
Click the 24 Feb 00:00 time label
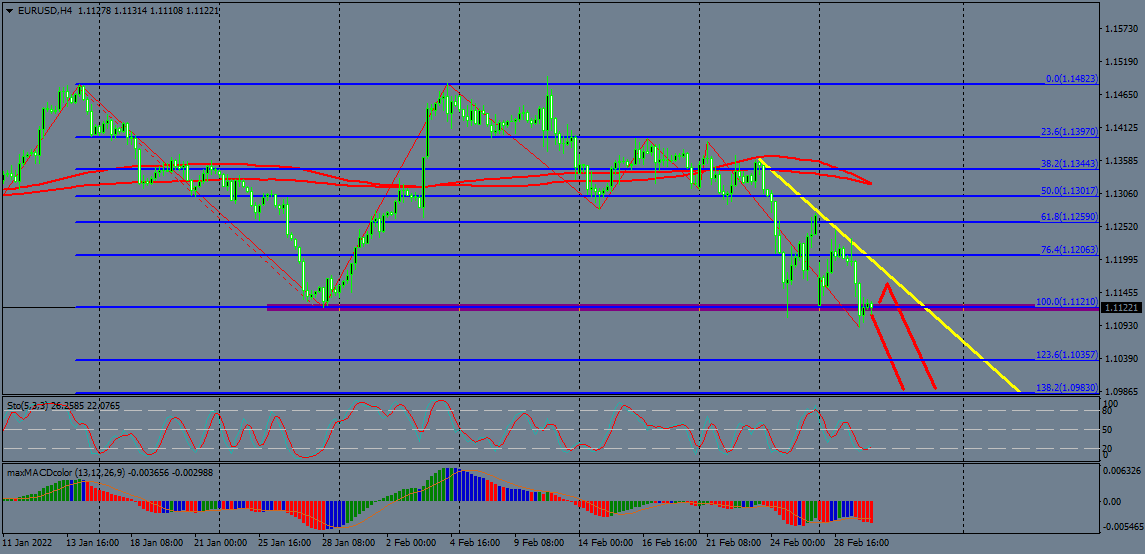795,543
